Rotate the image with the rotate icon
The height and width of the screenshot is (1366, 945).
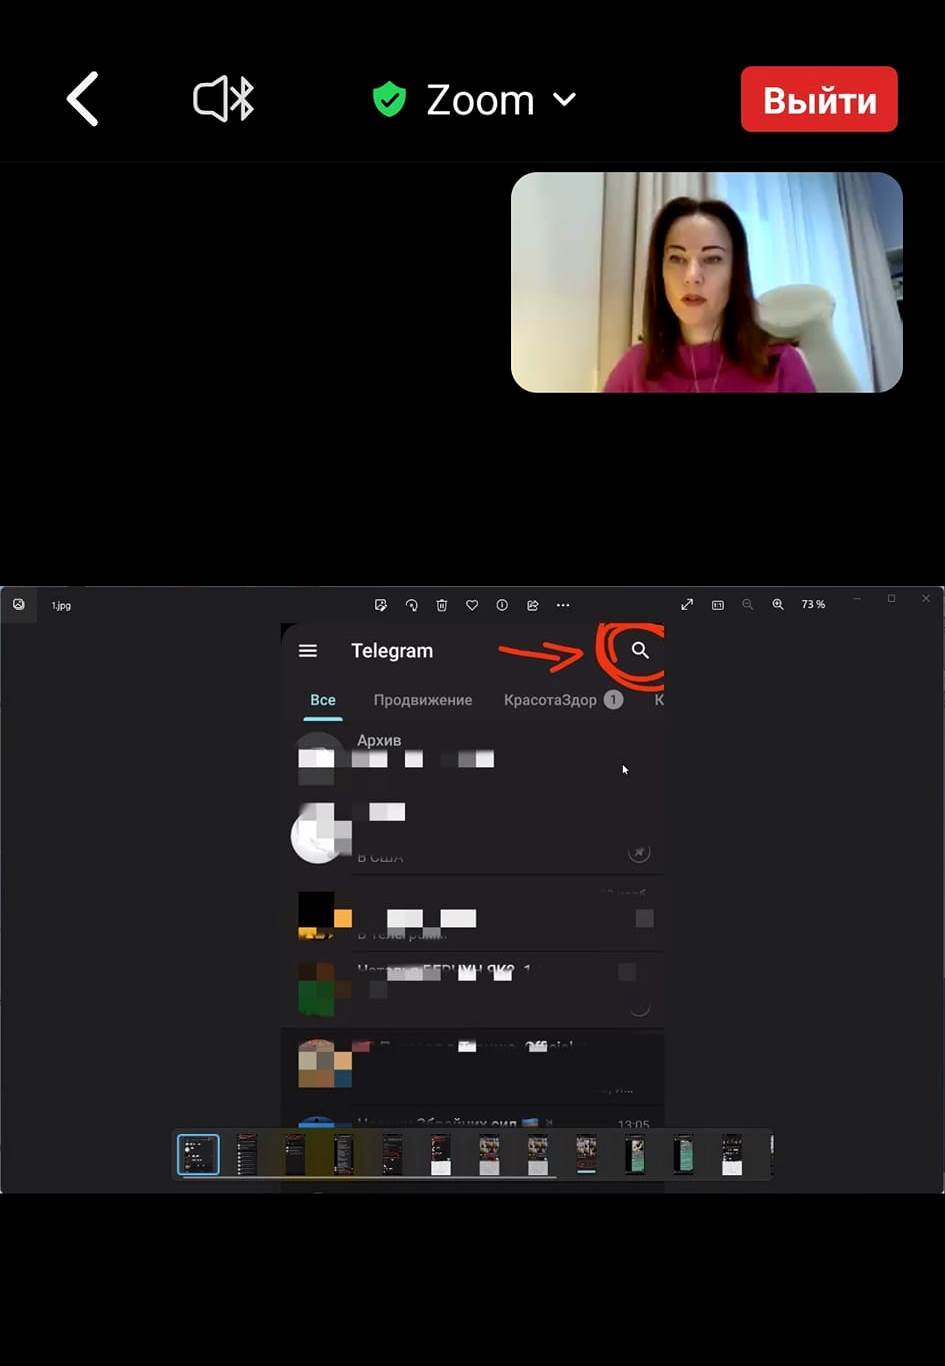(411, 605)
